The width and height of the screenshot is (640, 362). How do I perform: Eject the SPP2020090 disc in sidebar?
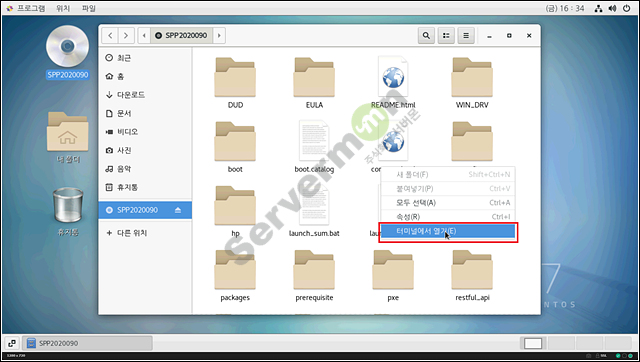pos(178,210)
